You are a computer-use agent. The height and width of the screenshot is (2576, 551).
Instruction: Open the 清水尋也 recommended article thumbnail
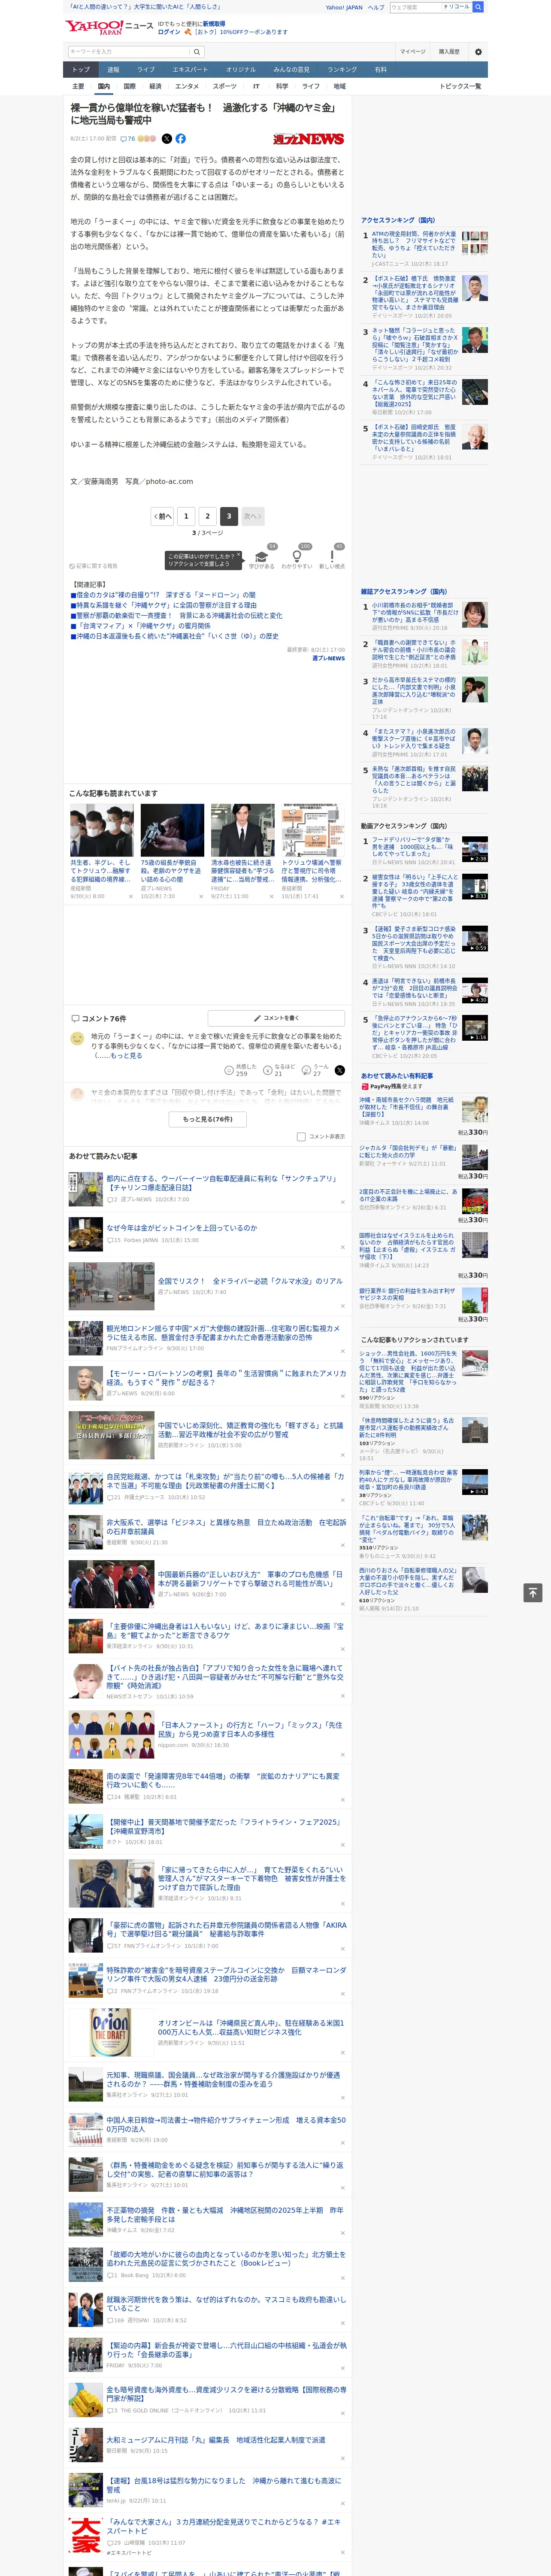(242, 830)
